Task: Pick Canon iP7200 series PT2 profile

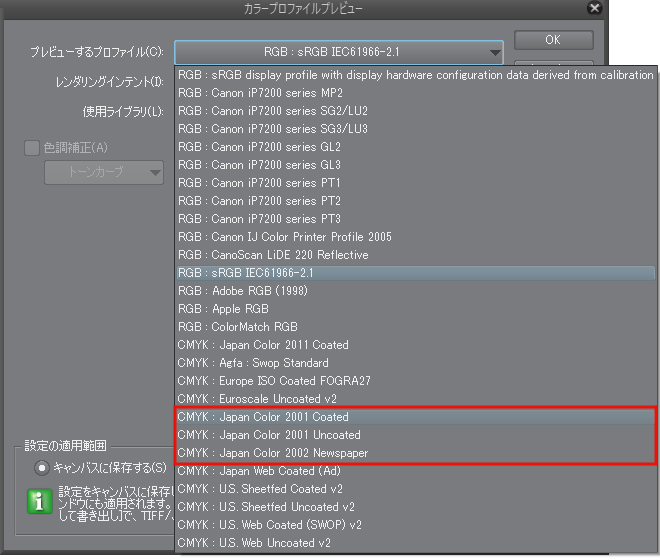Action: (x=415, y=201)
